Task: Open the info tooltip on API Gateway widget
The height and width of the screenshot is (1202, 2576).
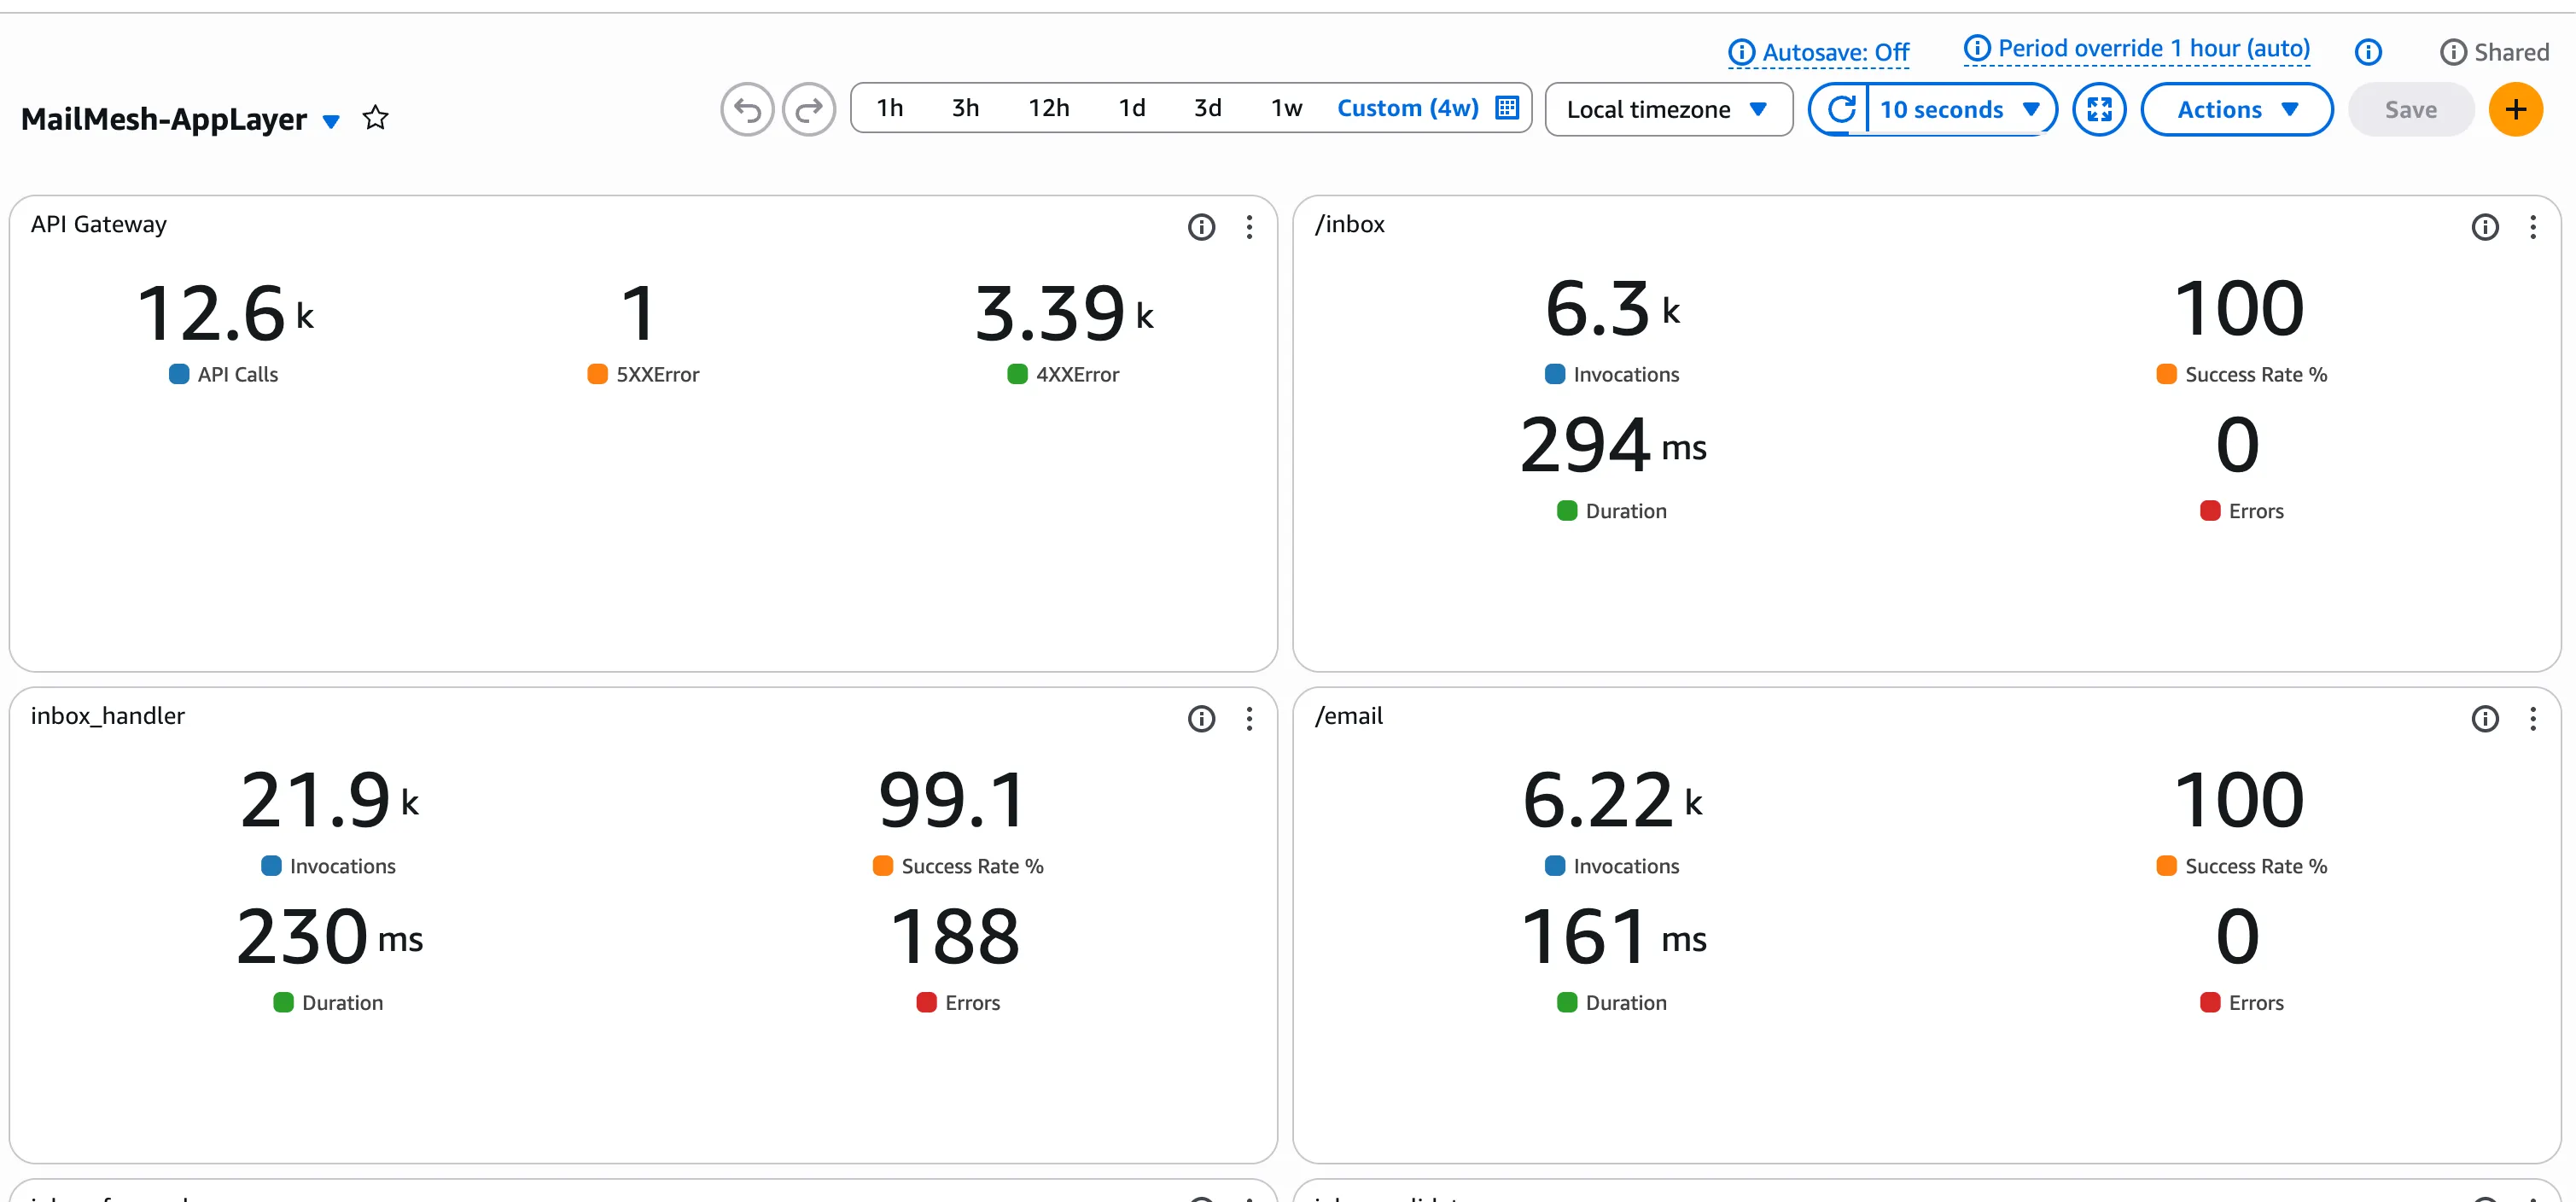Action: tap(1201, 227)
